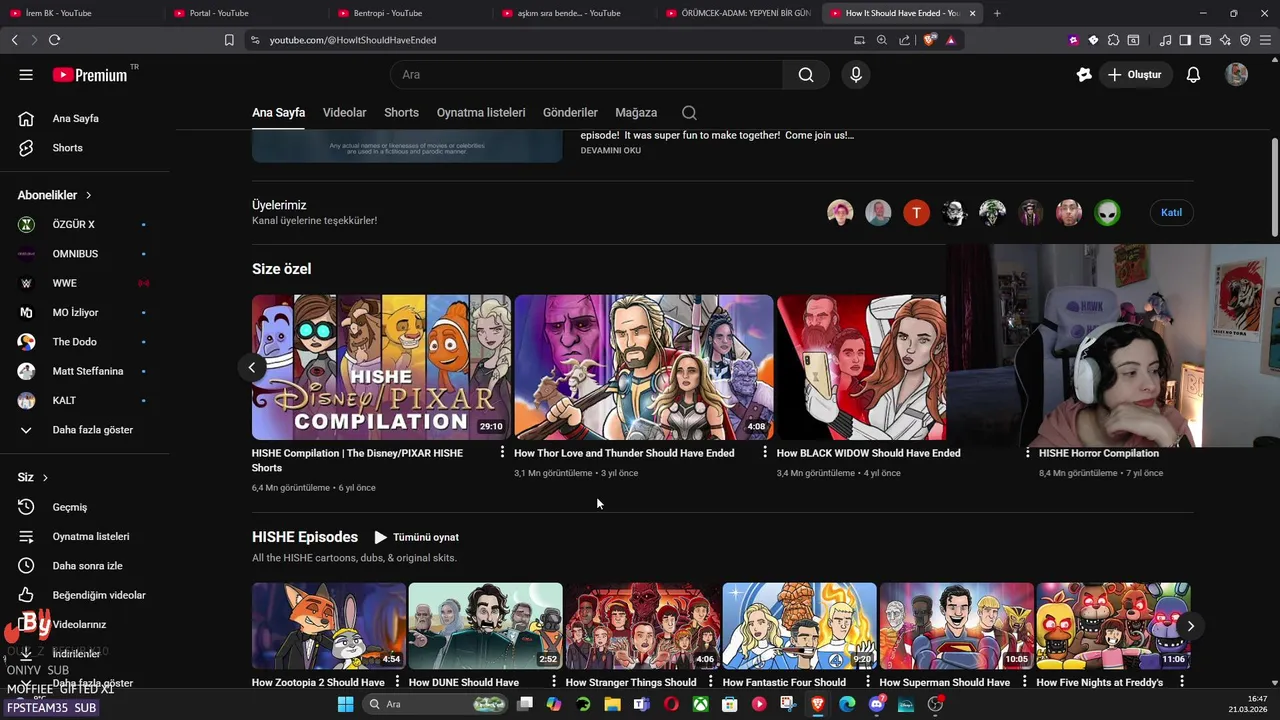1280x720 pixels.
Task: Click the YouTube Premium logo
Action: pos(90,75)
